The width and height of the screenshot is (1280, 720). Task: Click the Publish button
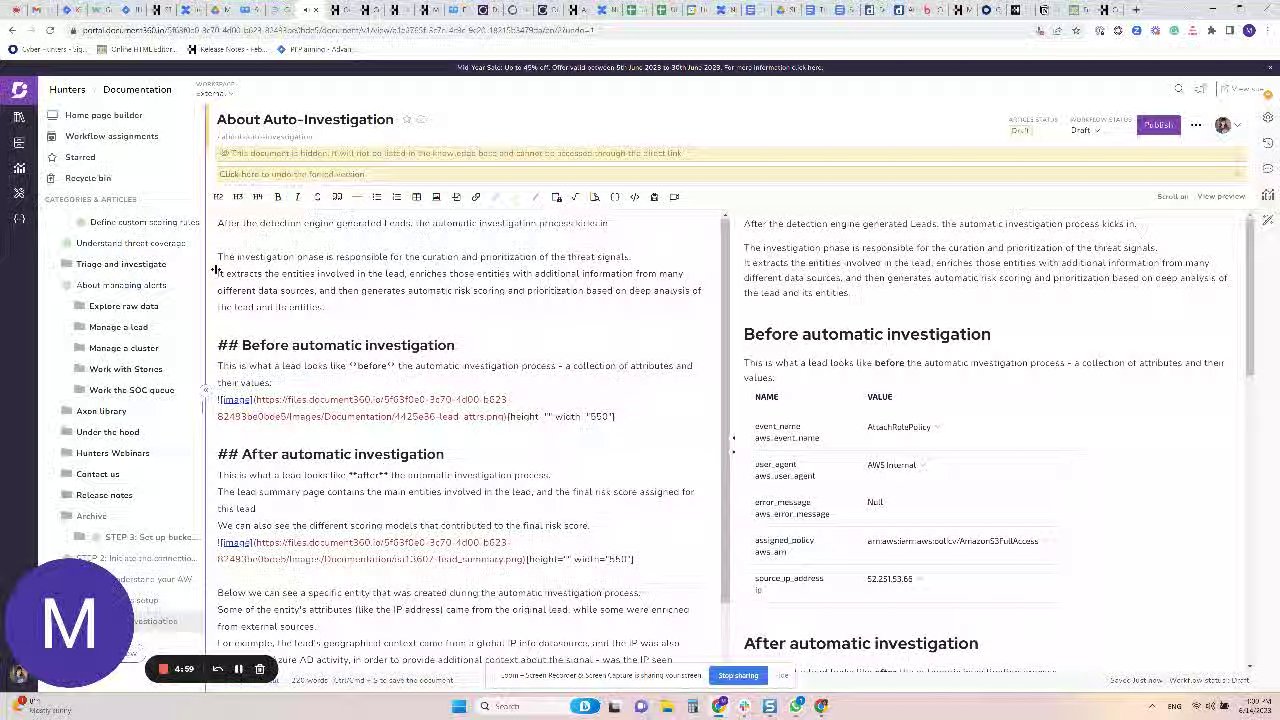1158,125
